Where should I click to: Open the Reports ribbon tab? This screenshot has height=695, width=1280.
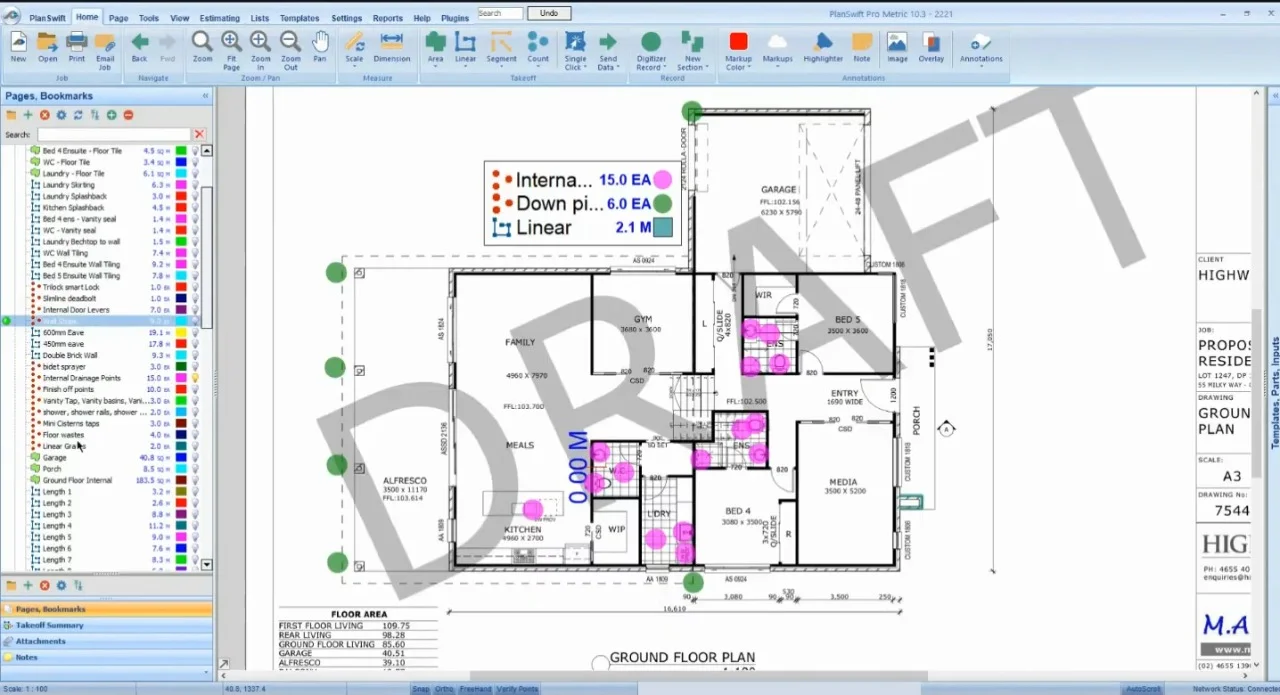(x=387, y=18)
